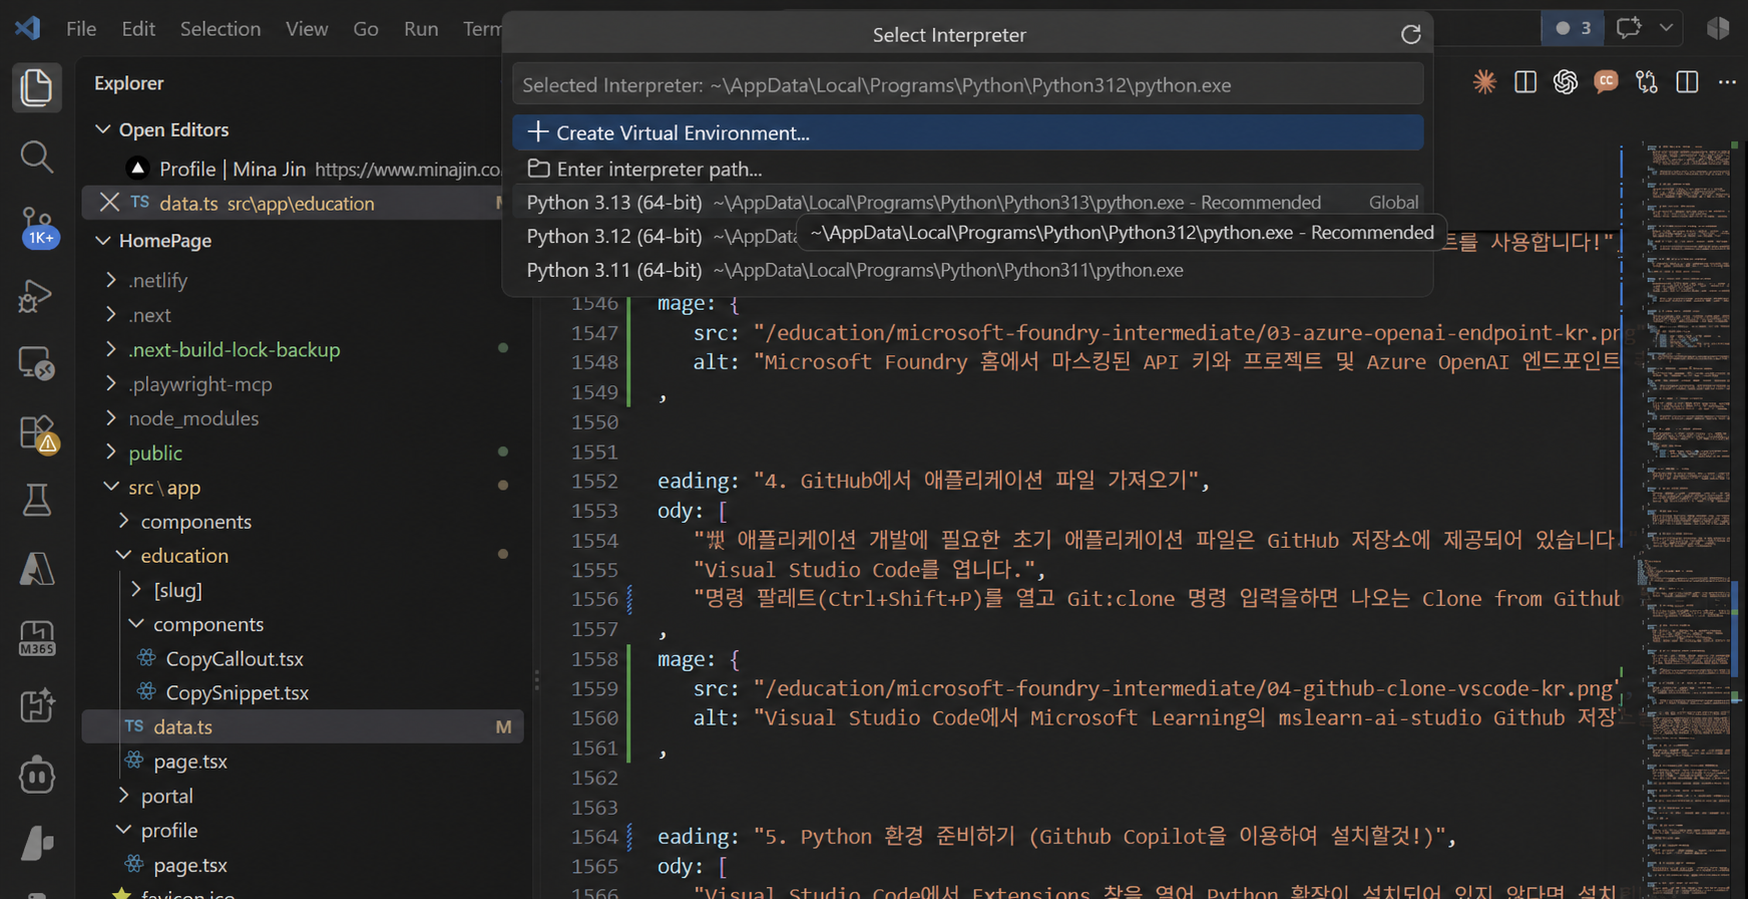Open the Edit menu

(x=138, y=28)
